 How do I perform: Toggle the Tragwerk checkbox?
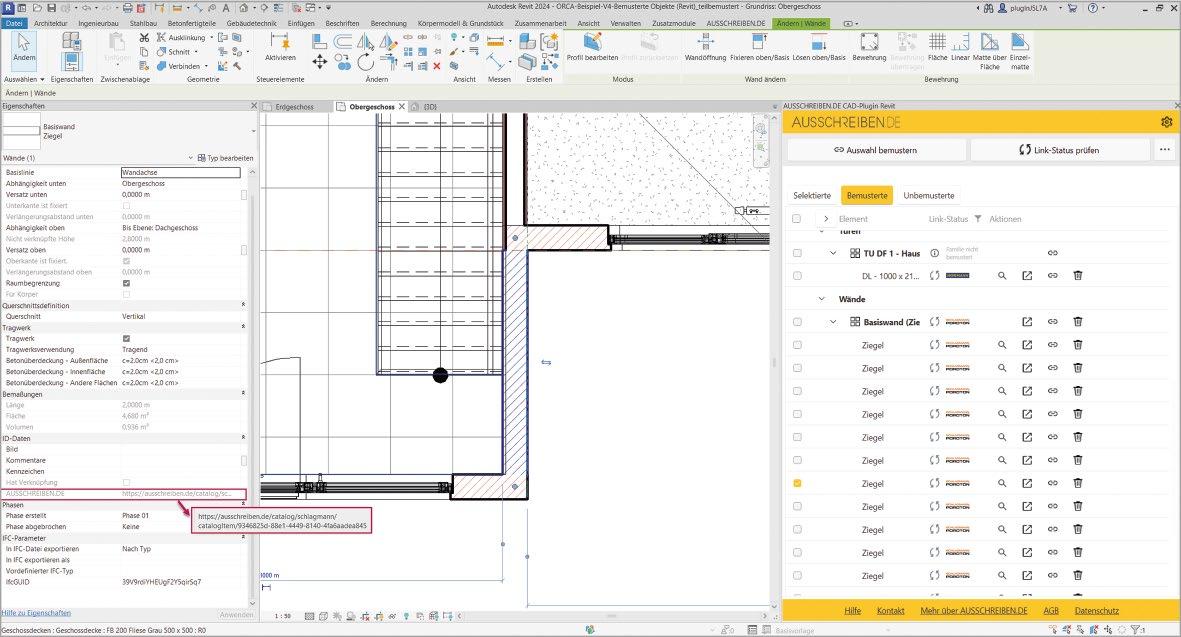127,339
